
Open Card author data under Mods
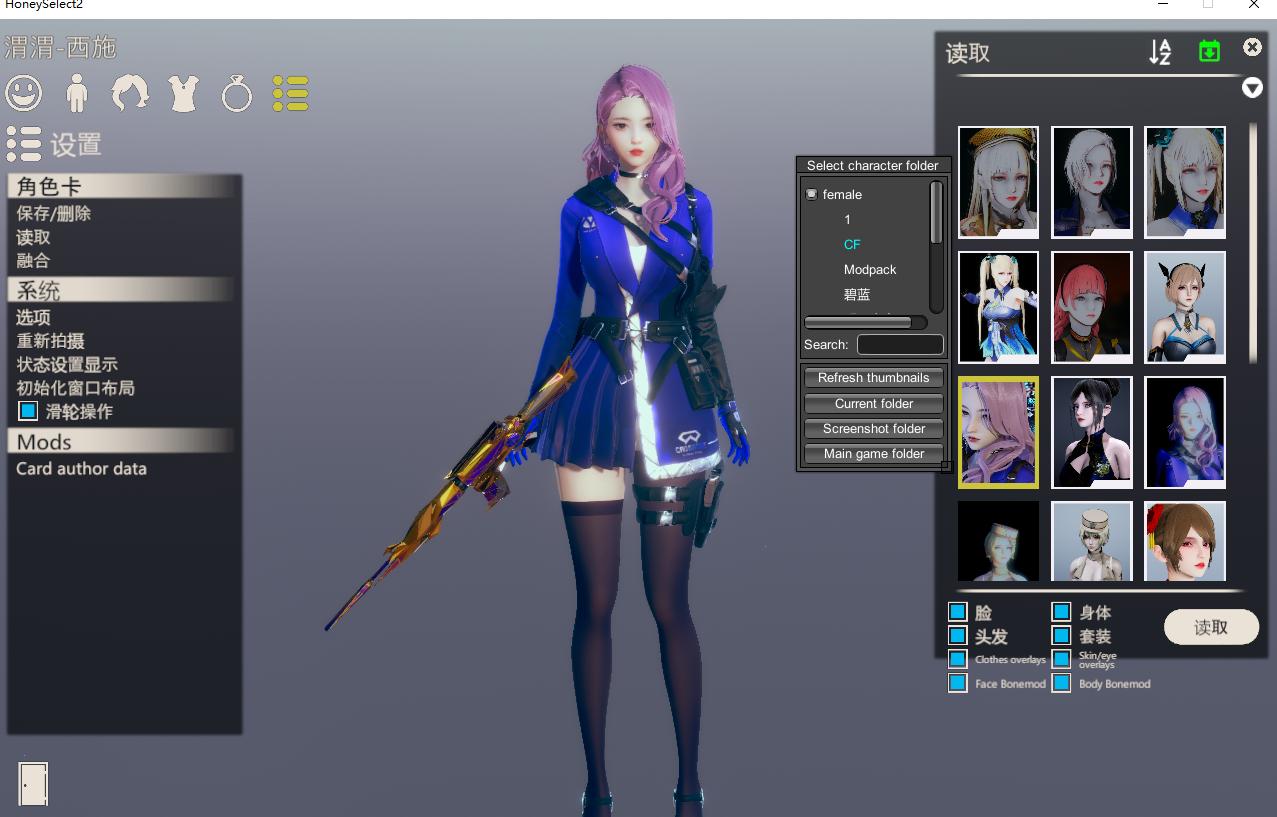tap(81, 468)
